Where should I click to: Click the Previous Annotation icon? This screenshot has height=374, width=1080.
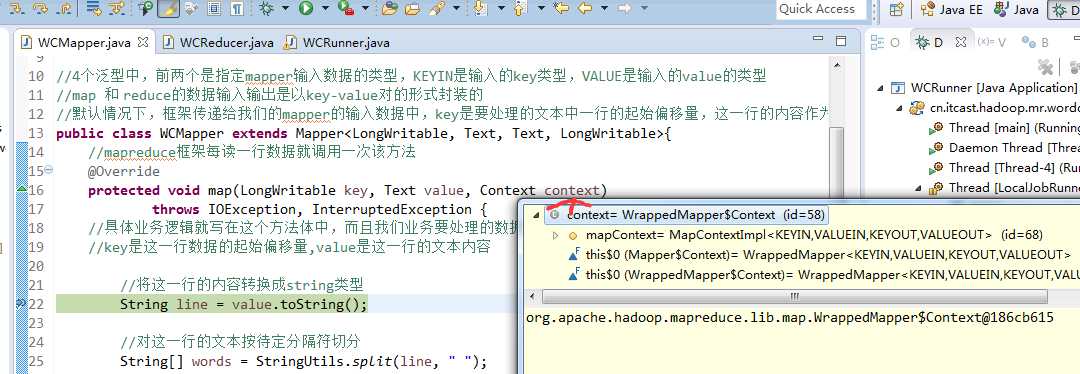click(520, 8)
